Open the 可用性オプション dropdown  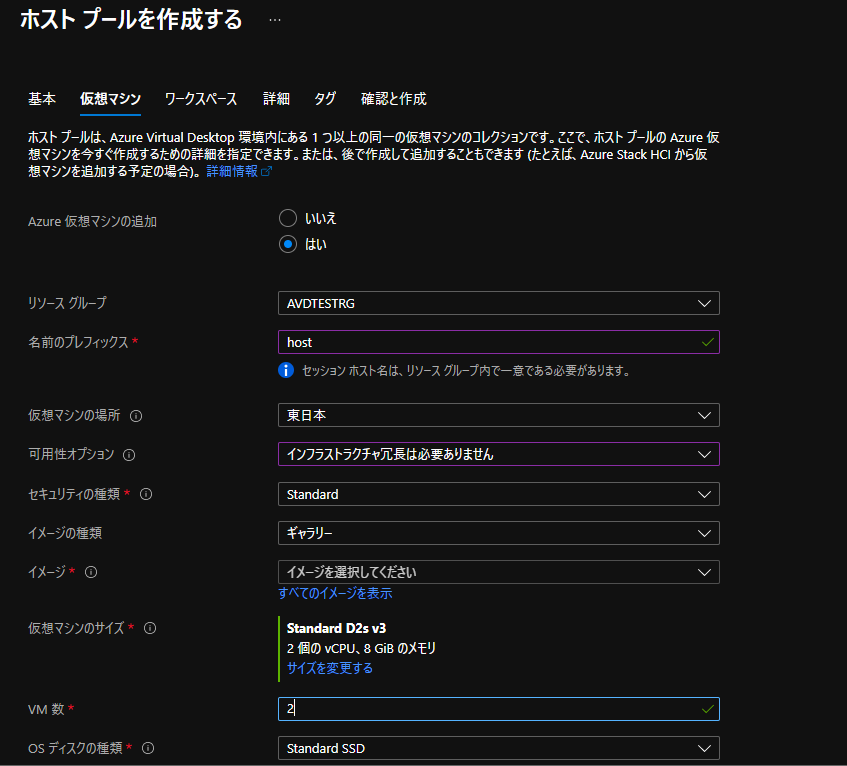coord(499,454)
